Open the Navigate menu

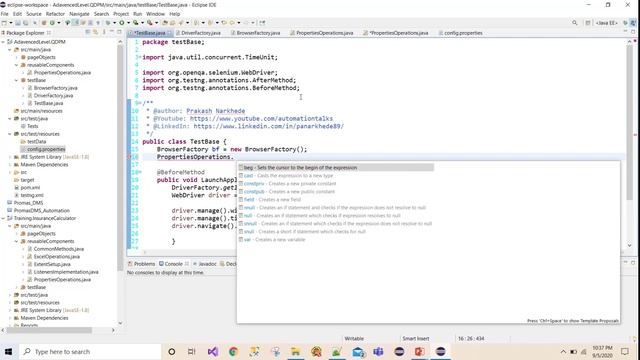pyautogui.click(x=79, y=14)
